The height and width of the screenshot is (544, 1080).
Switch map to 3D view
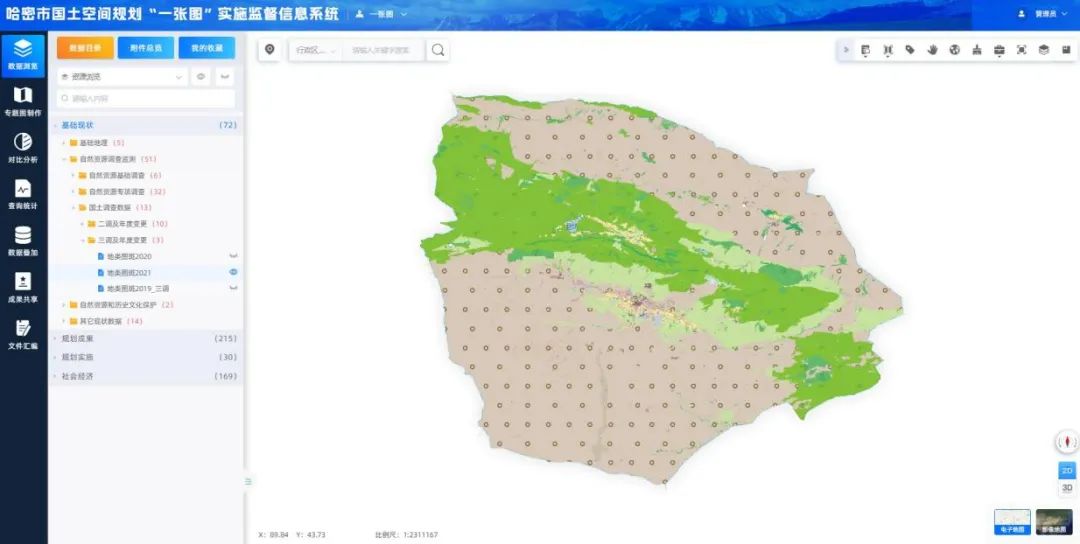click(1067, 488)
